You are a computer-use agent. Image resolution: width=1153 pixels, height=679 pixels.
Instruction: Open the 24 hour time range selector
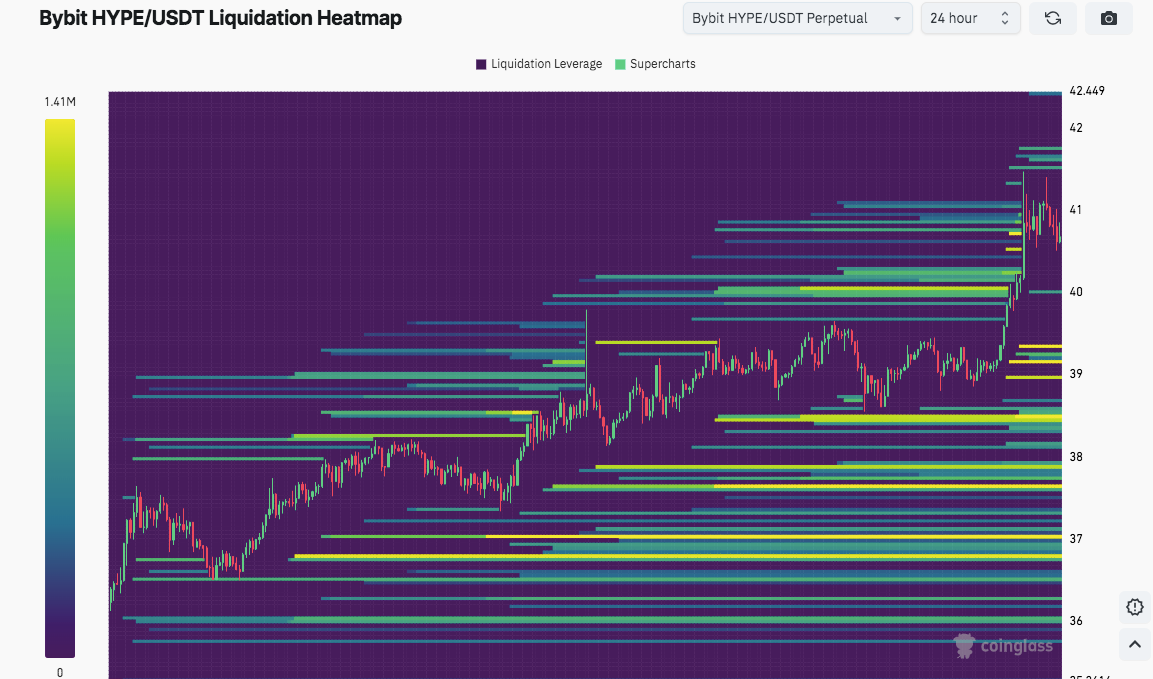[969, 18]
